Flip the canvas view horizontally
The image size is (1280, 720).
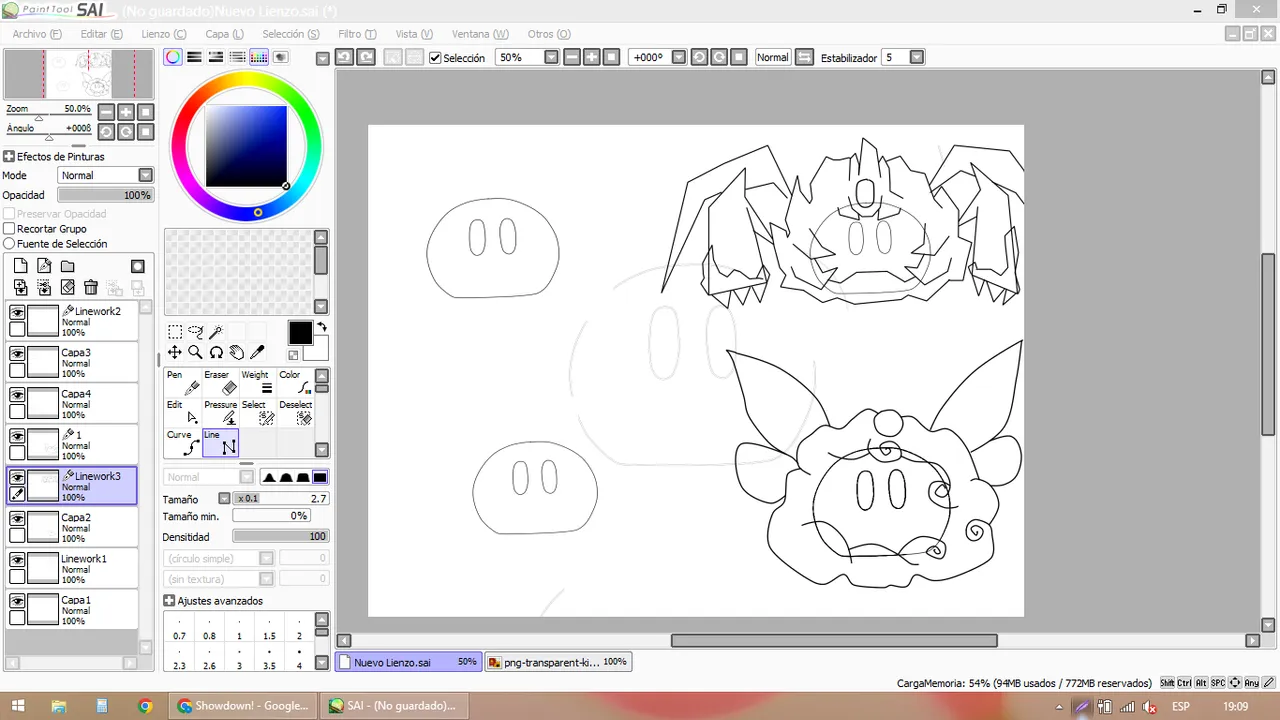click(x=805, y=57)
